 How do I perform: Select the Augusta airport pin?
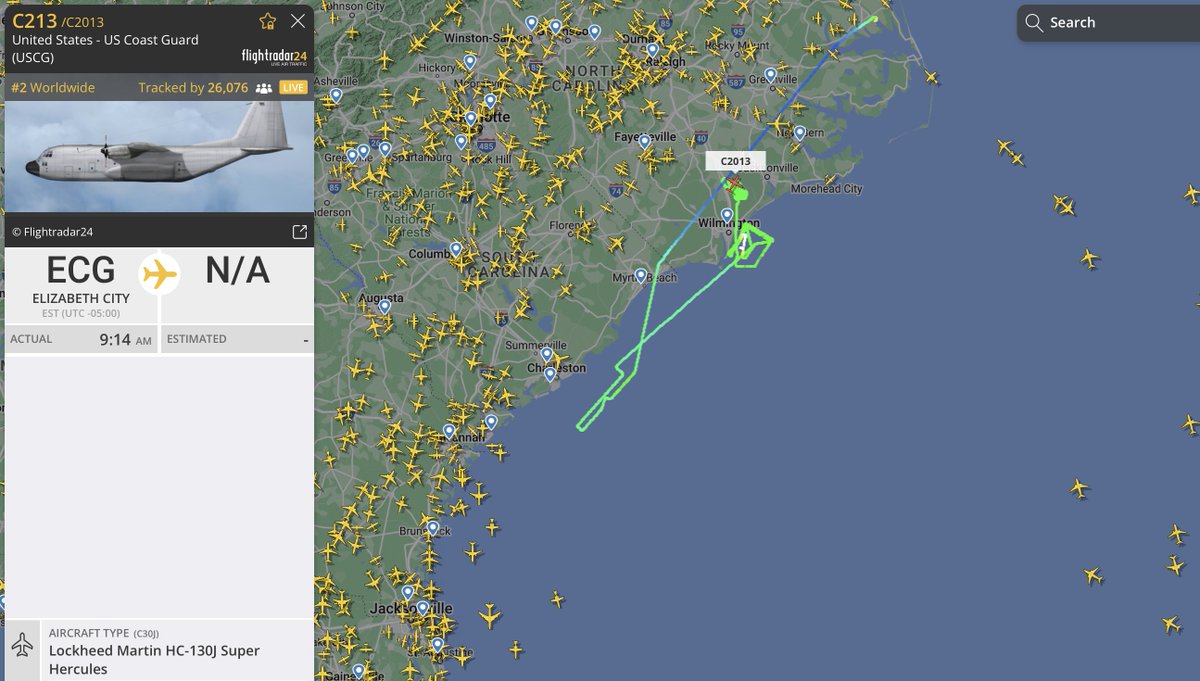click(x=385, y=307)
